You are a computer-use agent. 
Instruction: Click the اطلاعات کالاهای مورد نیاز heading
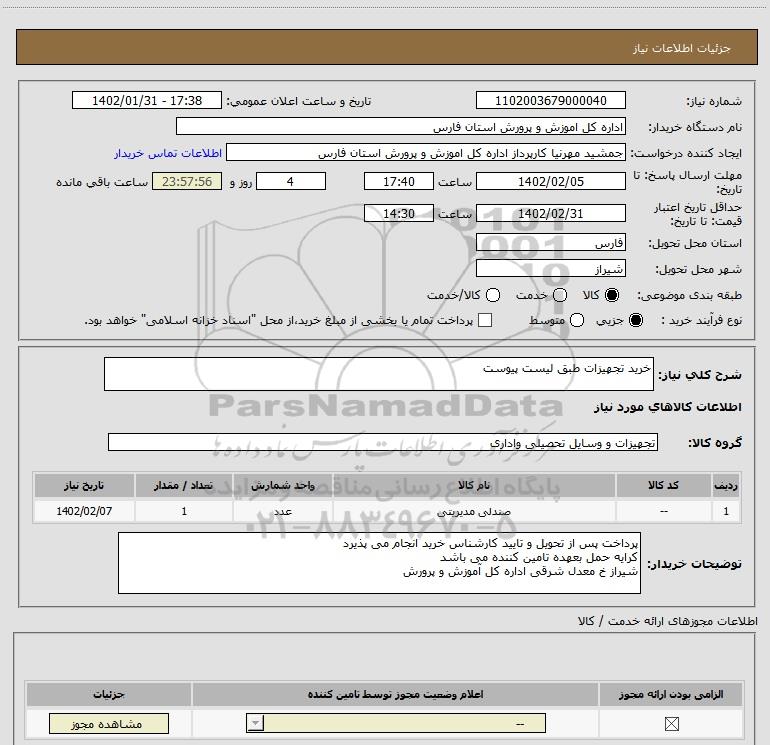tap(667, 407)
